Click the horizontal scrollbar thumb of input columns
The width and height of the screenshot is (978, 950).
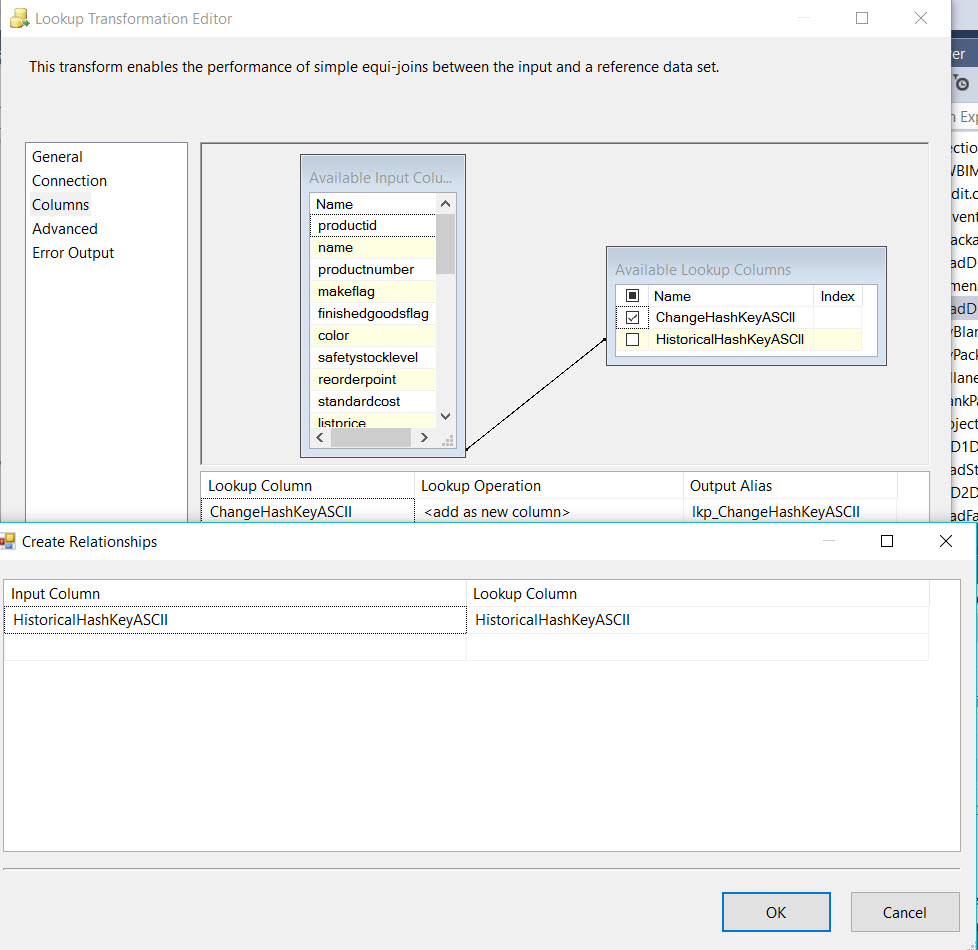pos(370,438)
